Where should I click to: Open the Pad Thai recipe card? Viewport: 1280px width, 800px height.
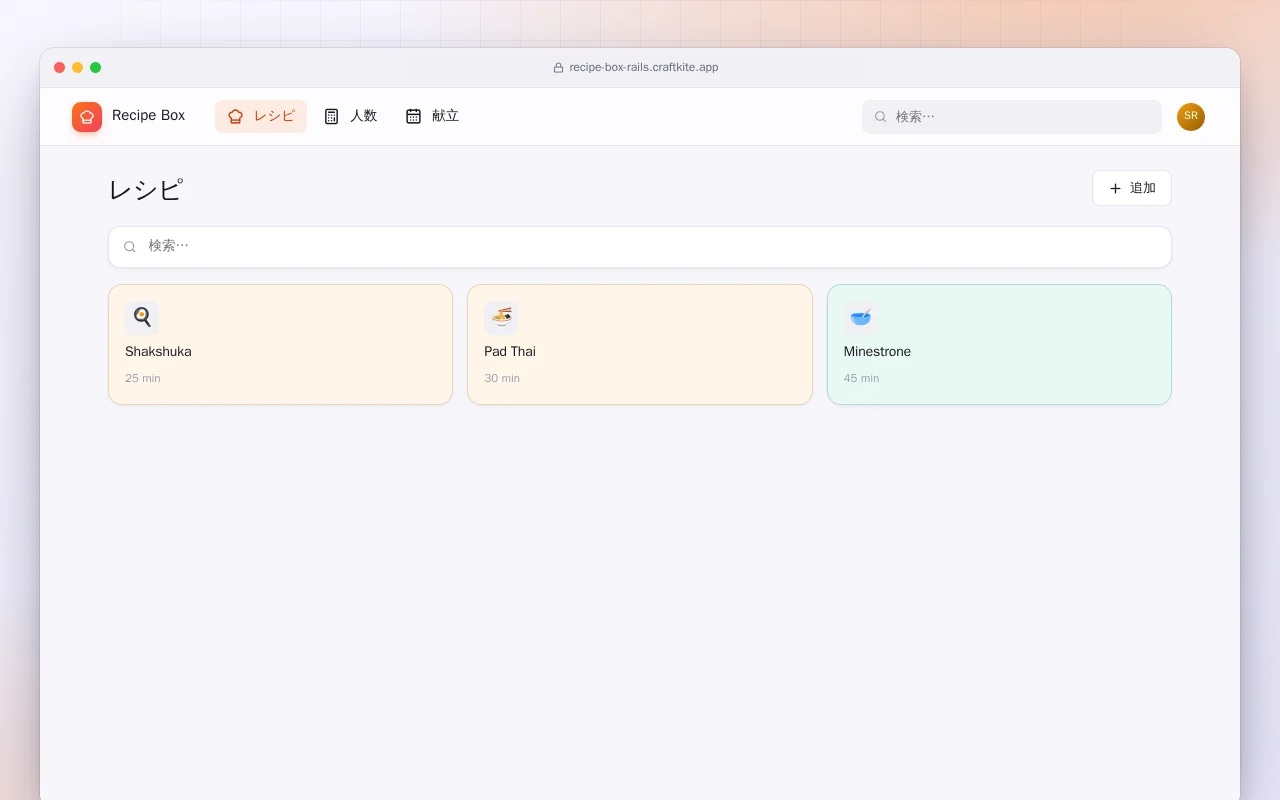pyautogui.click(x=640, y=345)
